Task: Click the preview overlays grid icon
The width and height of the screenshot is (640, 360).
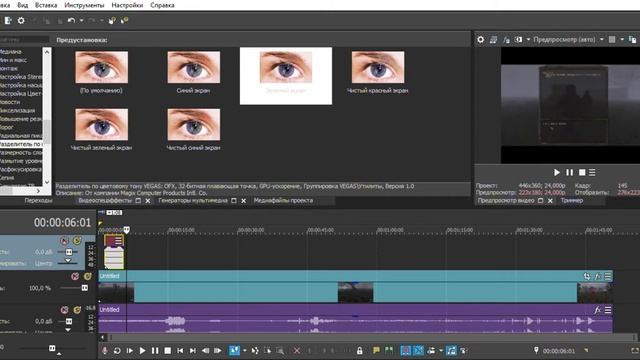Action: [x=612, y=40]
